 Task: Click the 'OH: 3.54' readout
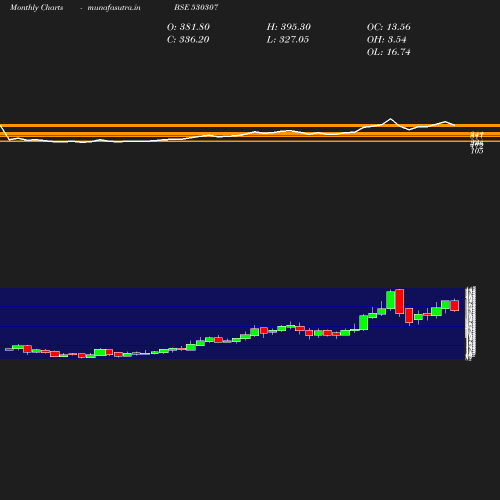[x=386, y=40]
